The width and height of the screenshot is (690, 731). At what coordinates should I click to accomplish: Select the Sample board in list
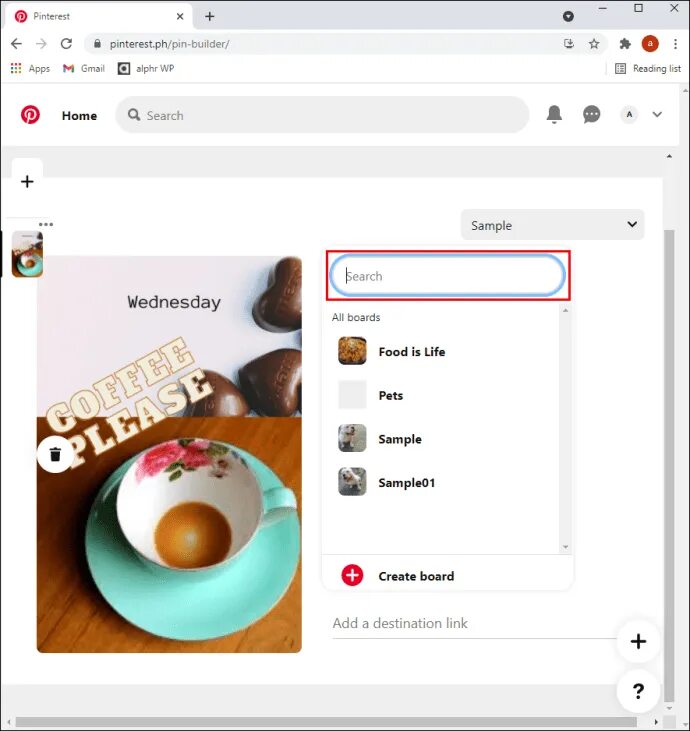pos(441,439)
